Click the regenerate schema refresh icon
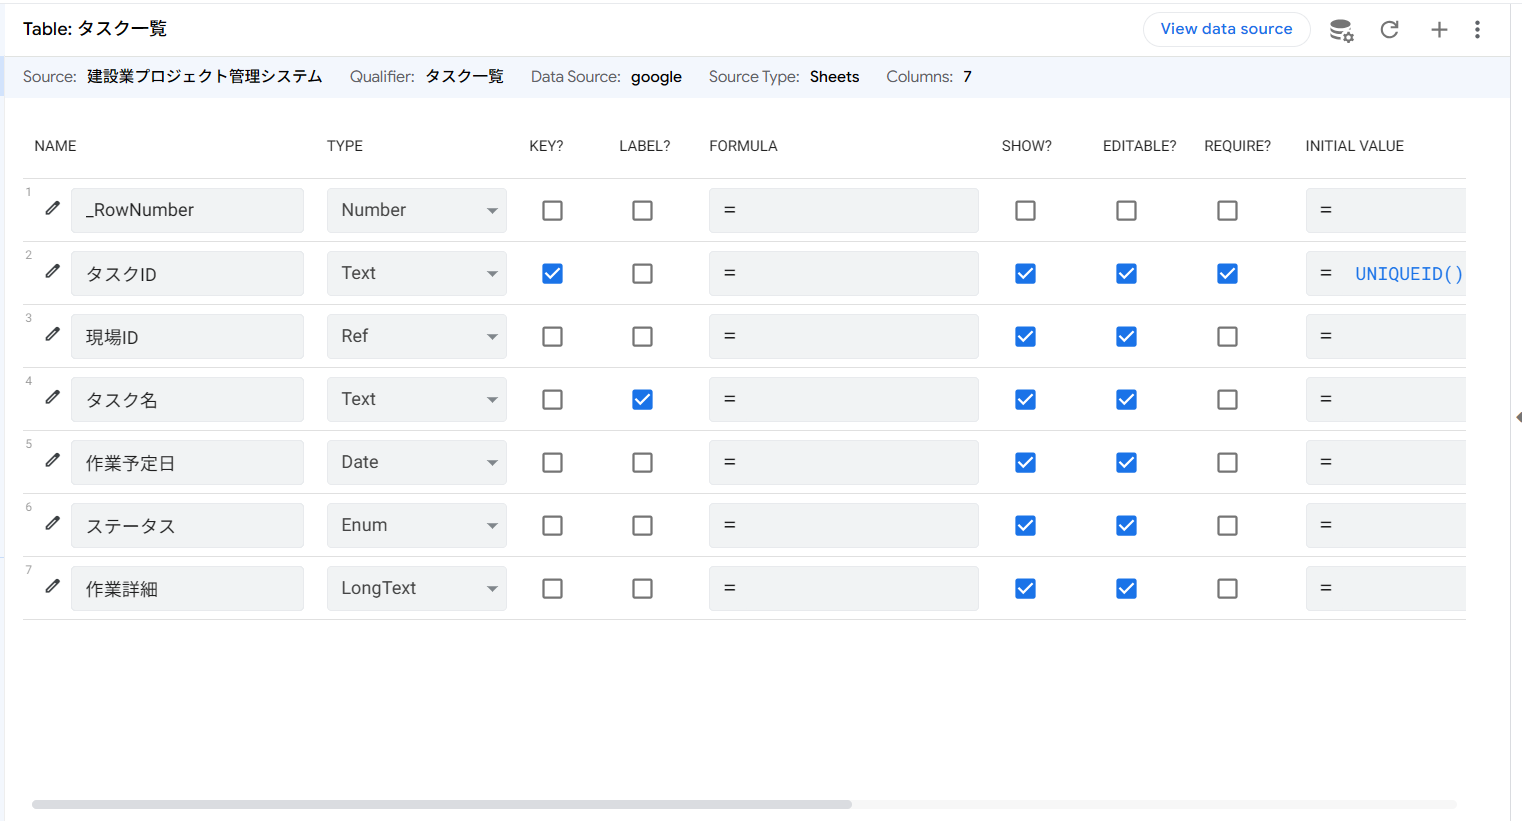The height and width of the screenshot is (821, 1522). pyautogui.click(x=1389, y=30)
